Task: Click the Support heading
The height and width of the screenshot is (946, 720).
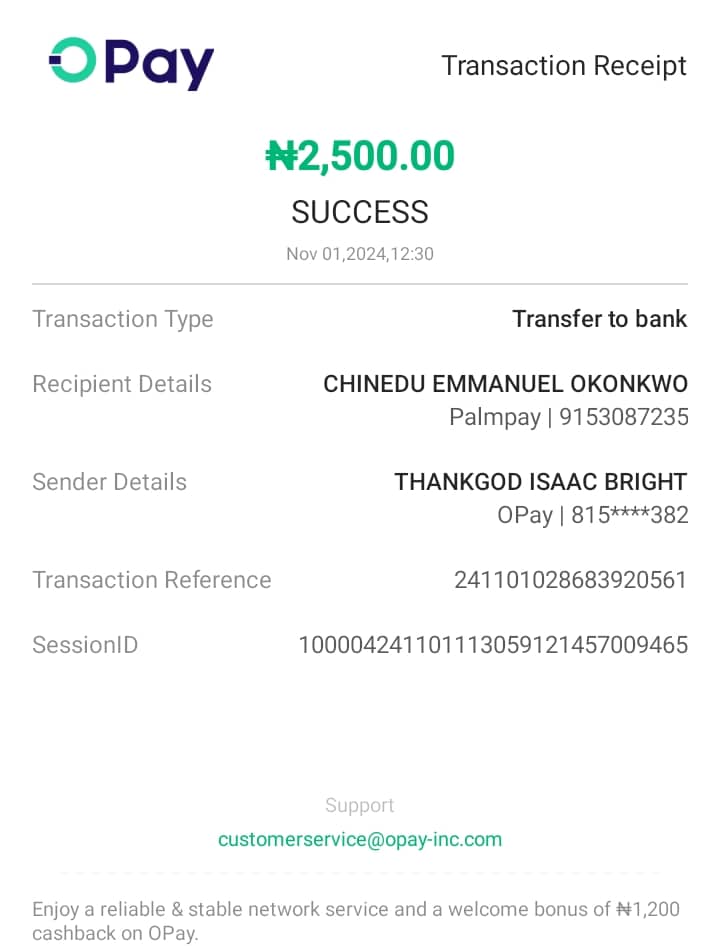Action: point(360,805)
